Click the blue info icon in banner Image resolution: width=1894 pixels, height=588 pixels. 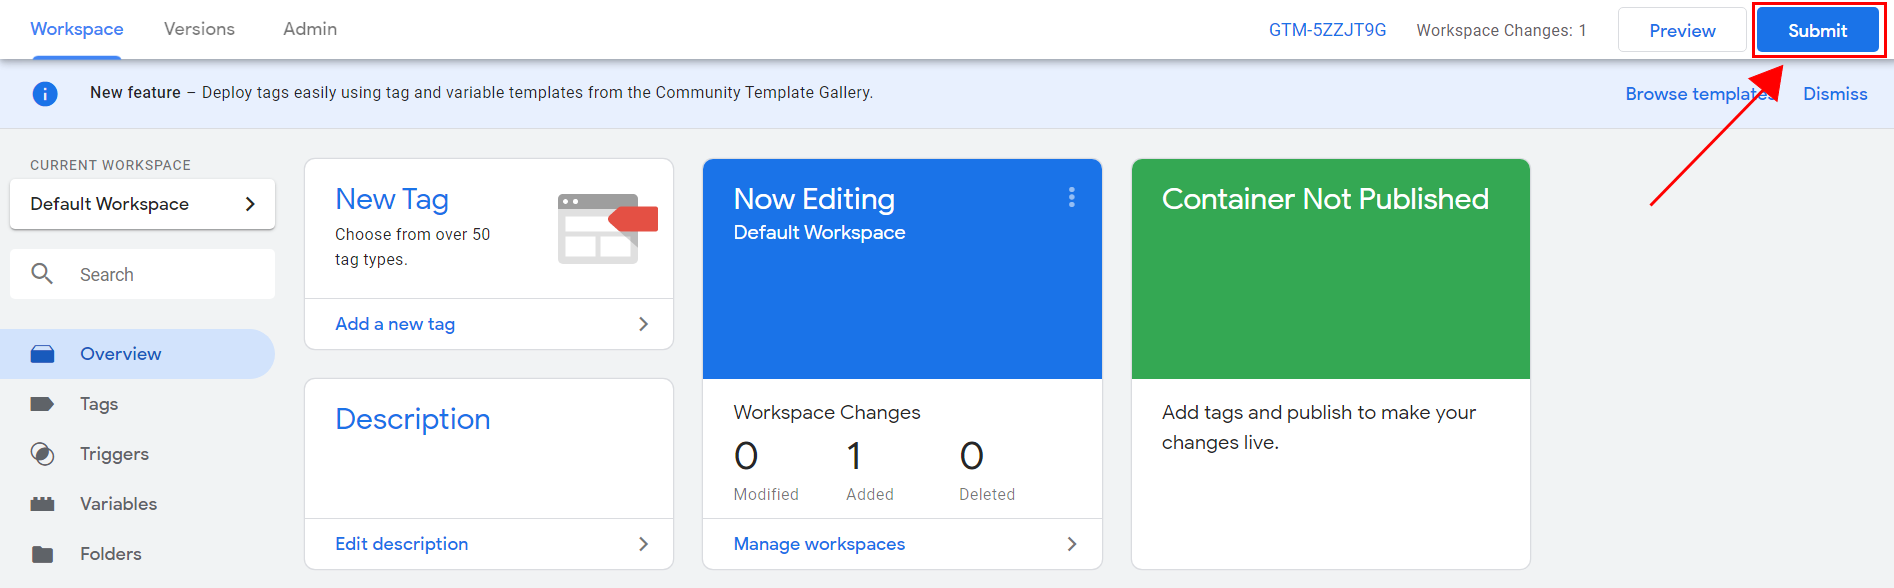(x=45, y=94)
